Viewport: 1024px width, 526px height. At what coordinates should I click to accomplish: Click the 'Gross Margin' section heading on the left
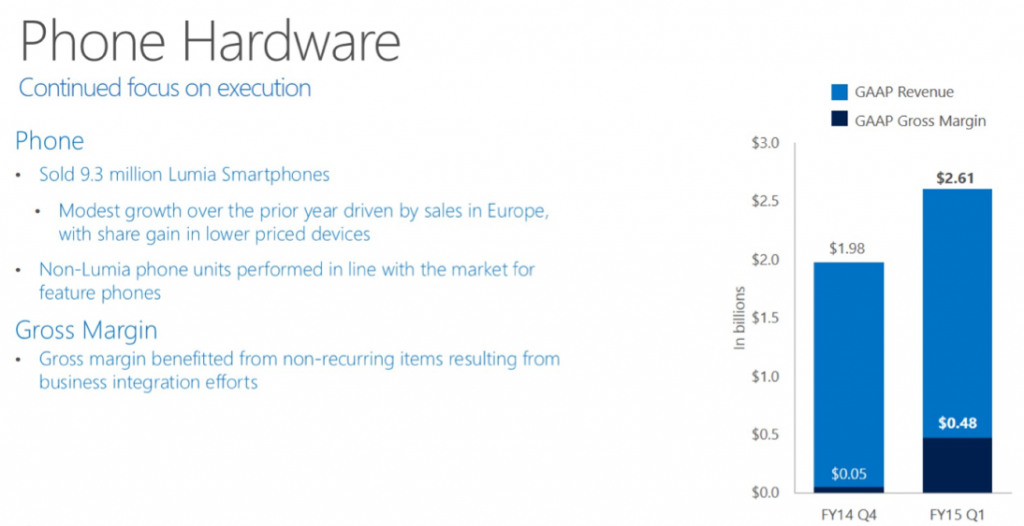tap(86, 329)
